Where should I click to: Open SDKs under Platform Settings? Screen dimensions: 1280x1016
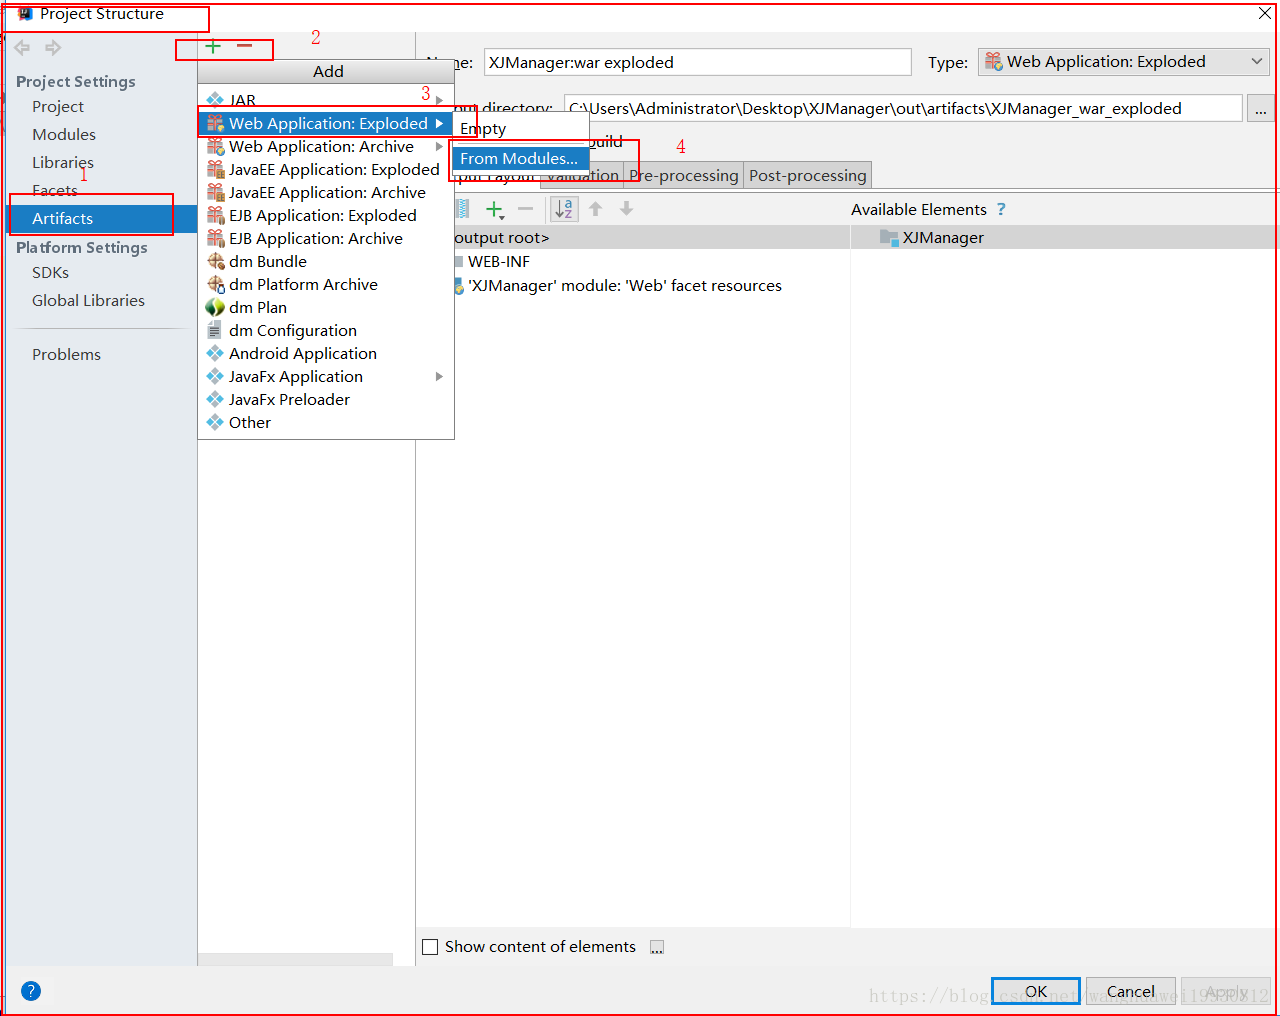50,272
